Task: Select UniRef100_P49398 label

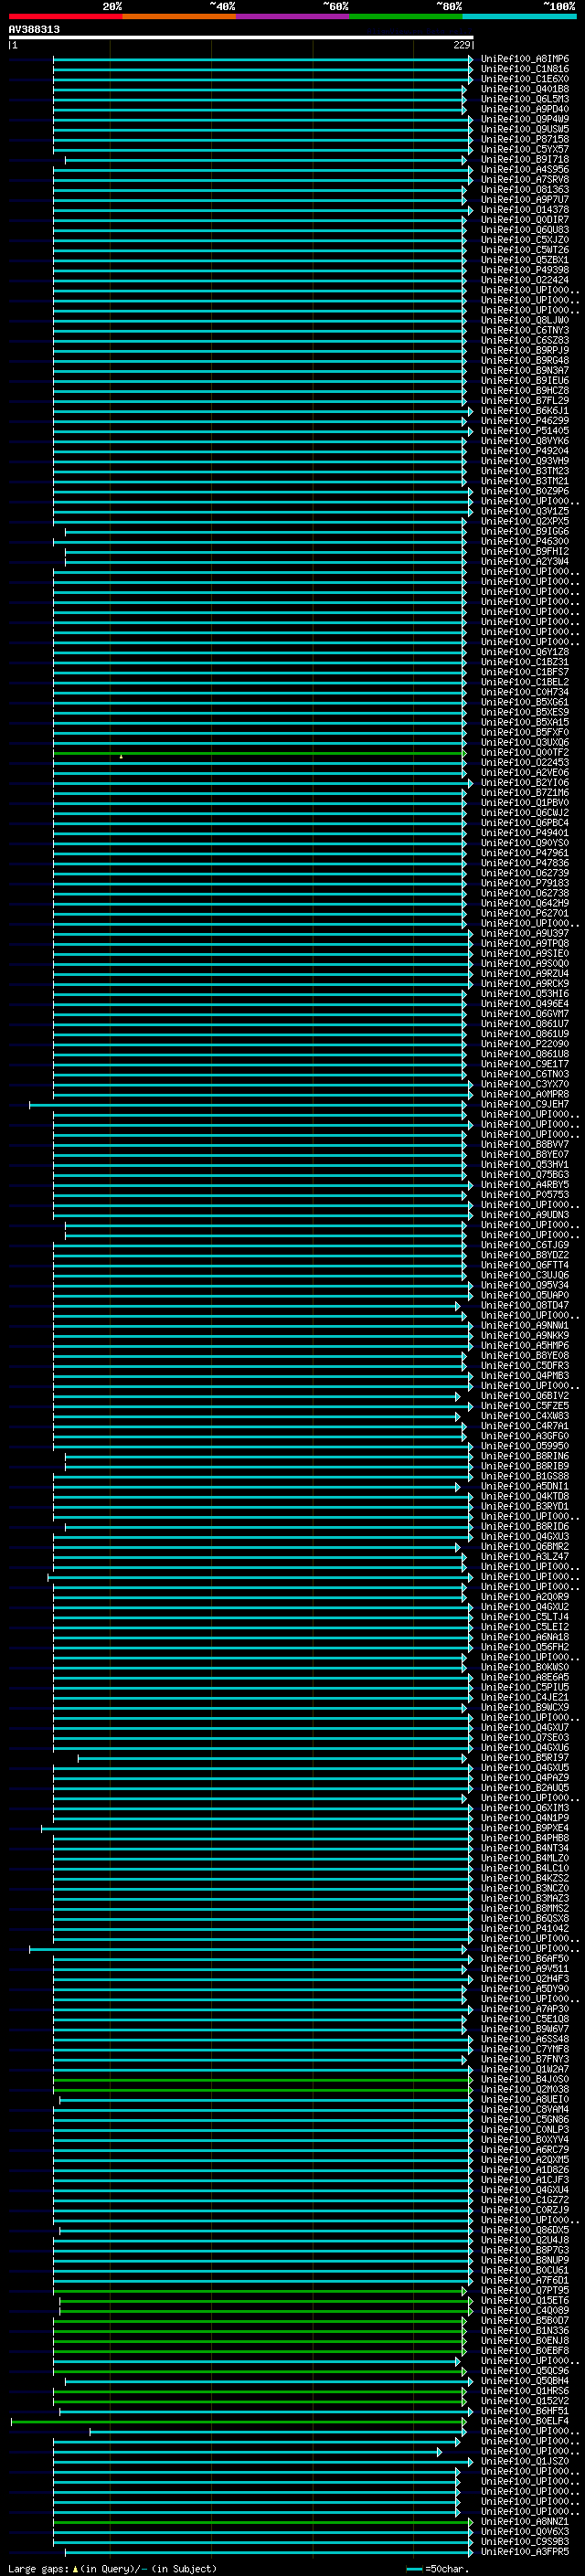Action: [524, 270]
